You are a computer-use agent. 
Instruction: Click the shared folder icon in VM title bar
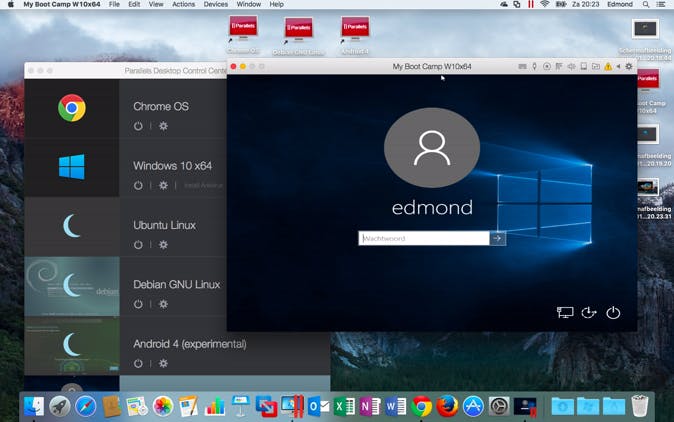click(596, 67)
